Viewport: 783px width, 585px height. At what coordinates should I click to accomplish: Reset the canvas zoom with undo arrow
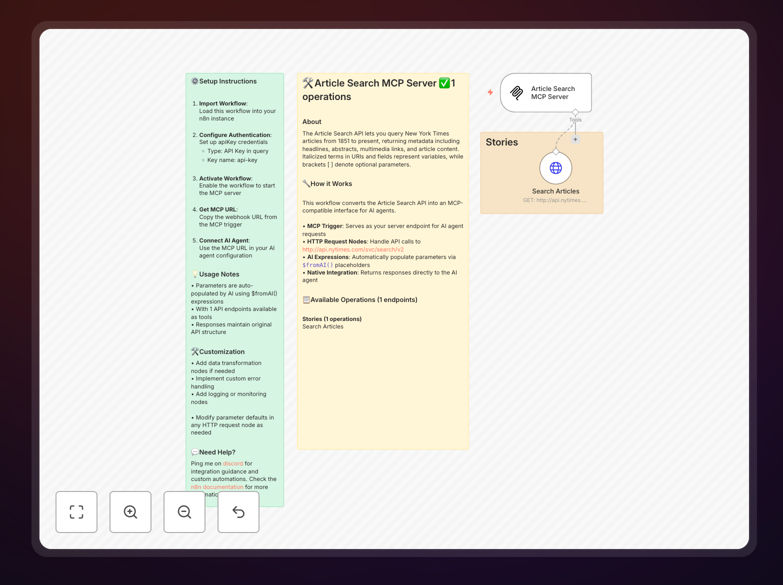[x=238, y=512]
